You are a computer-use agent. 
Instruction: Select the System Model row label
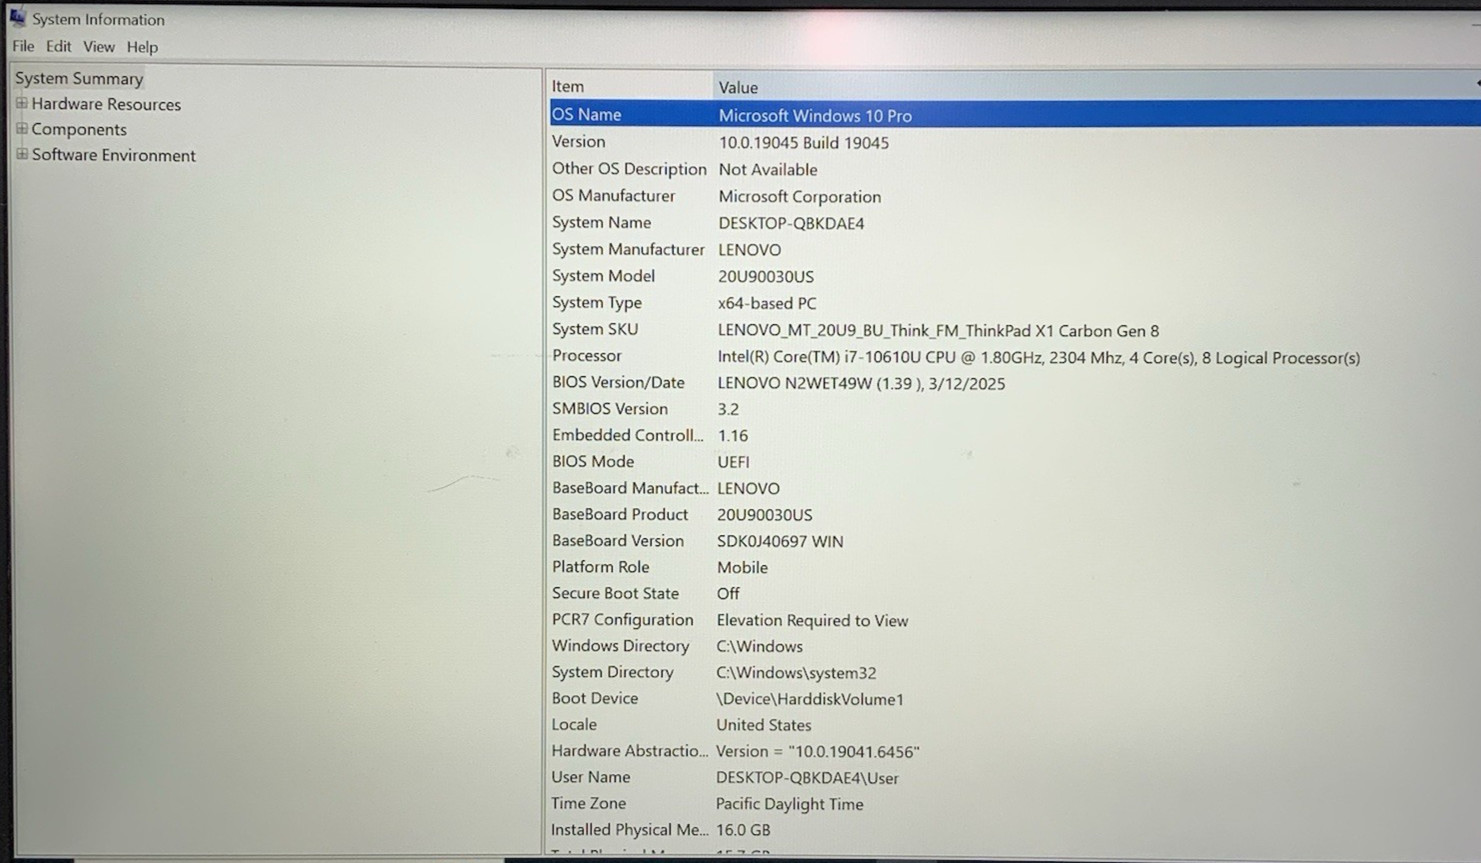(x=603, y=276)
